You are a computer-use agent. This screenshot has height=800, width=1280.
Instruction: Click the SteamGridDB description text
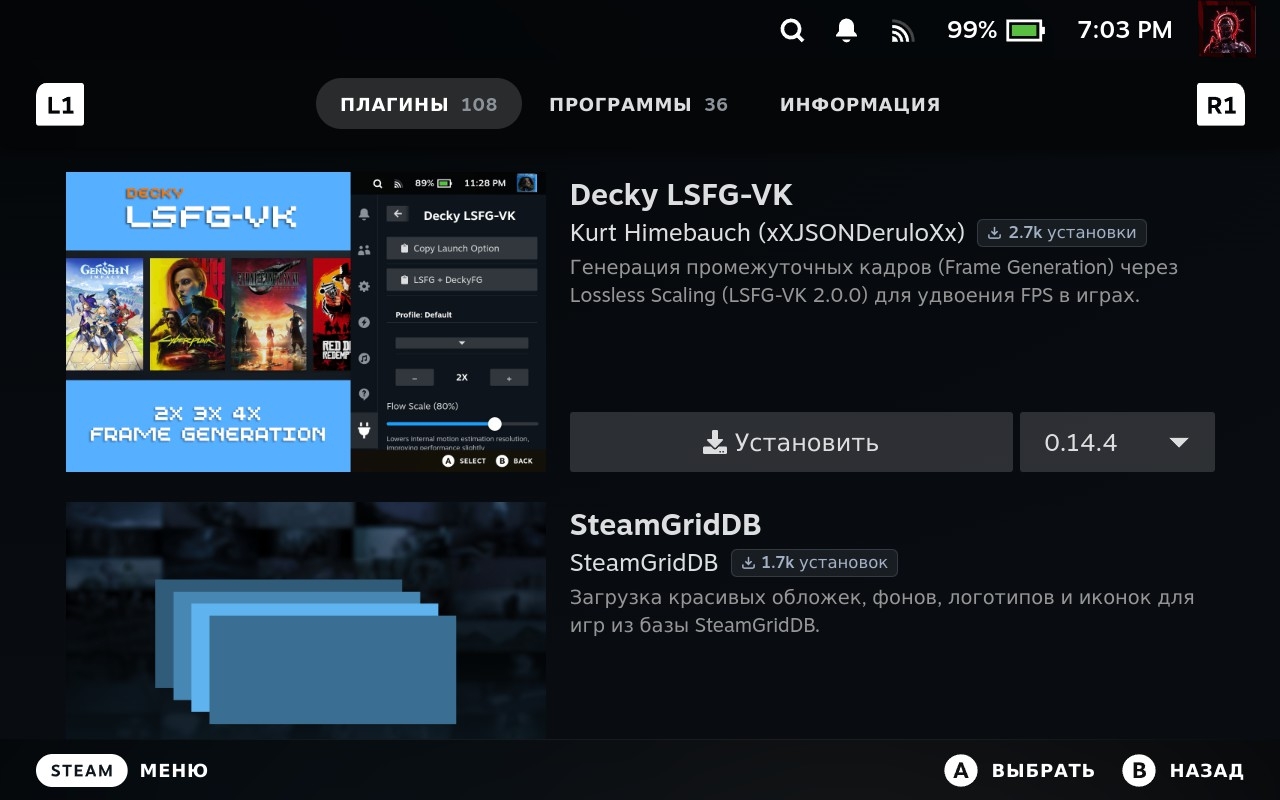pyautogui.click(x=882, y=612)
